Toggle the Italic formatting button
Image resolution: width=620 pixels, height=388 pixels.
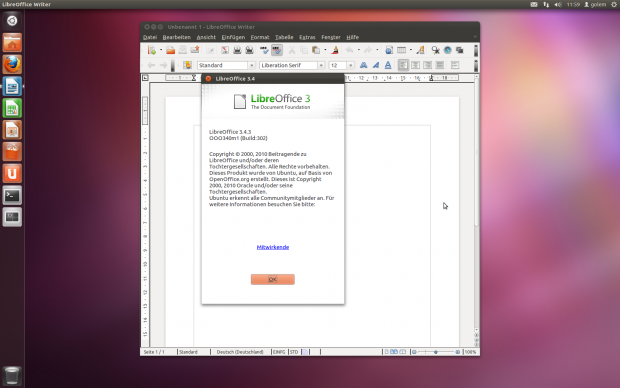(x=376, y=65)
